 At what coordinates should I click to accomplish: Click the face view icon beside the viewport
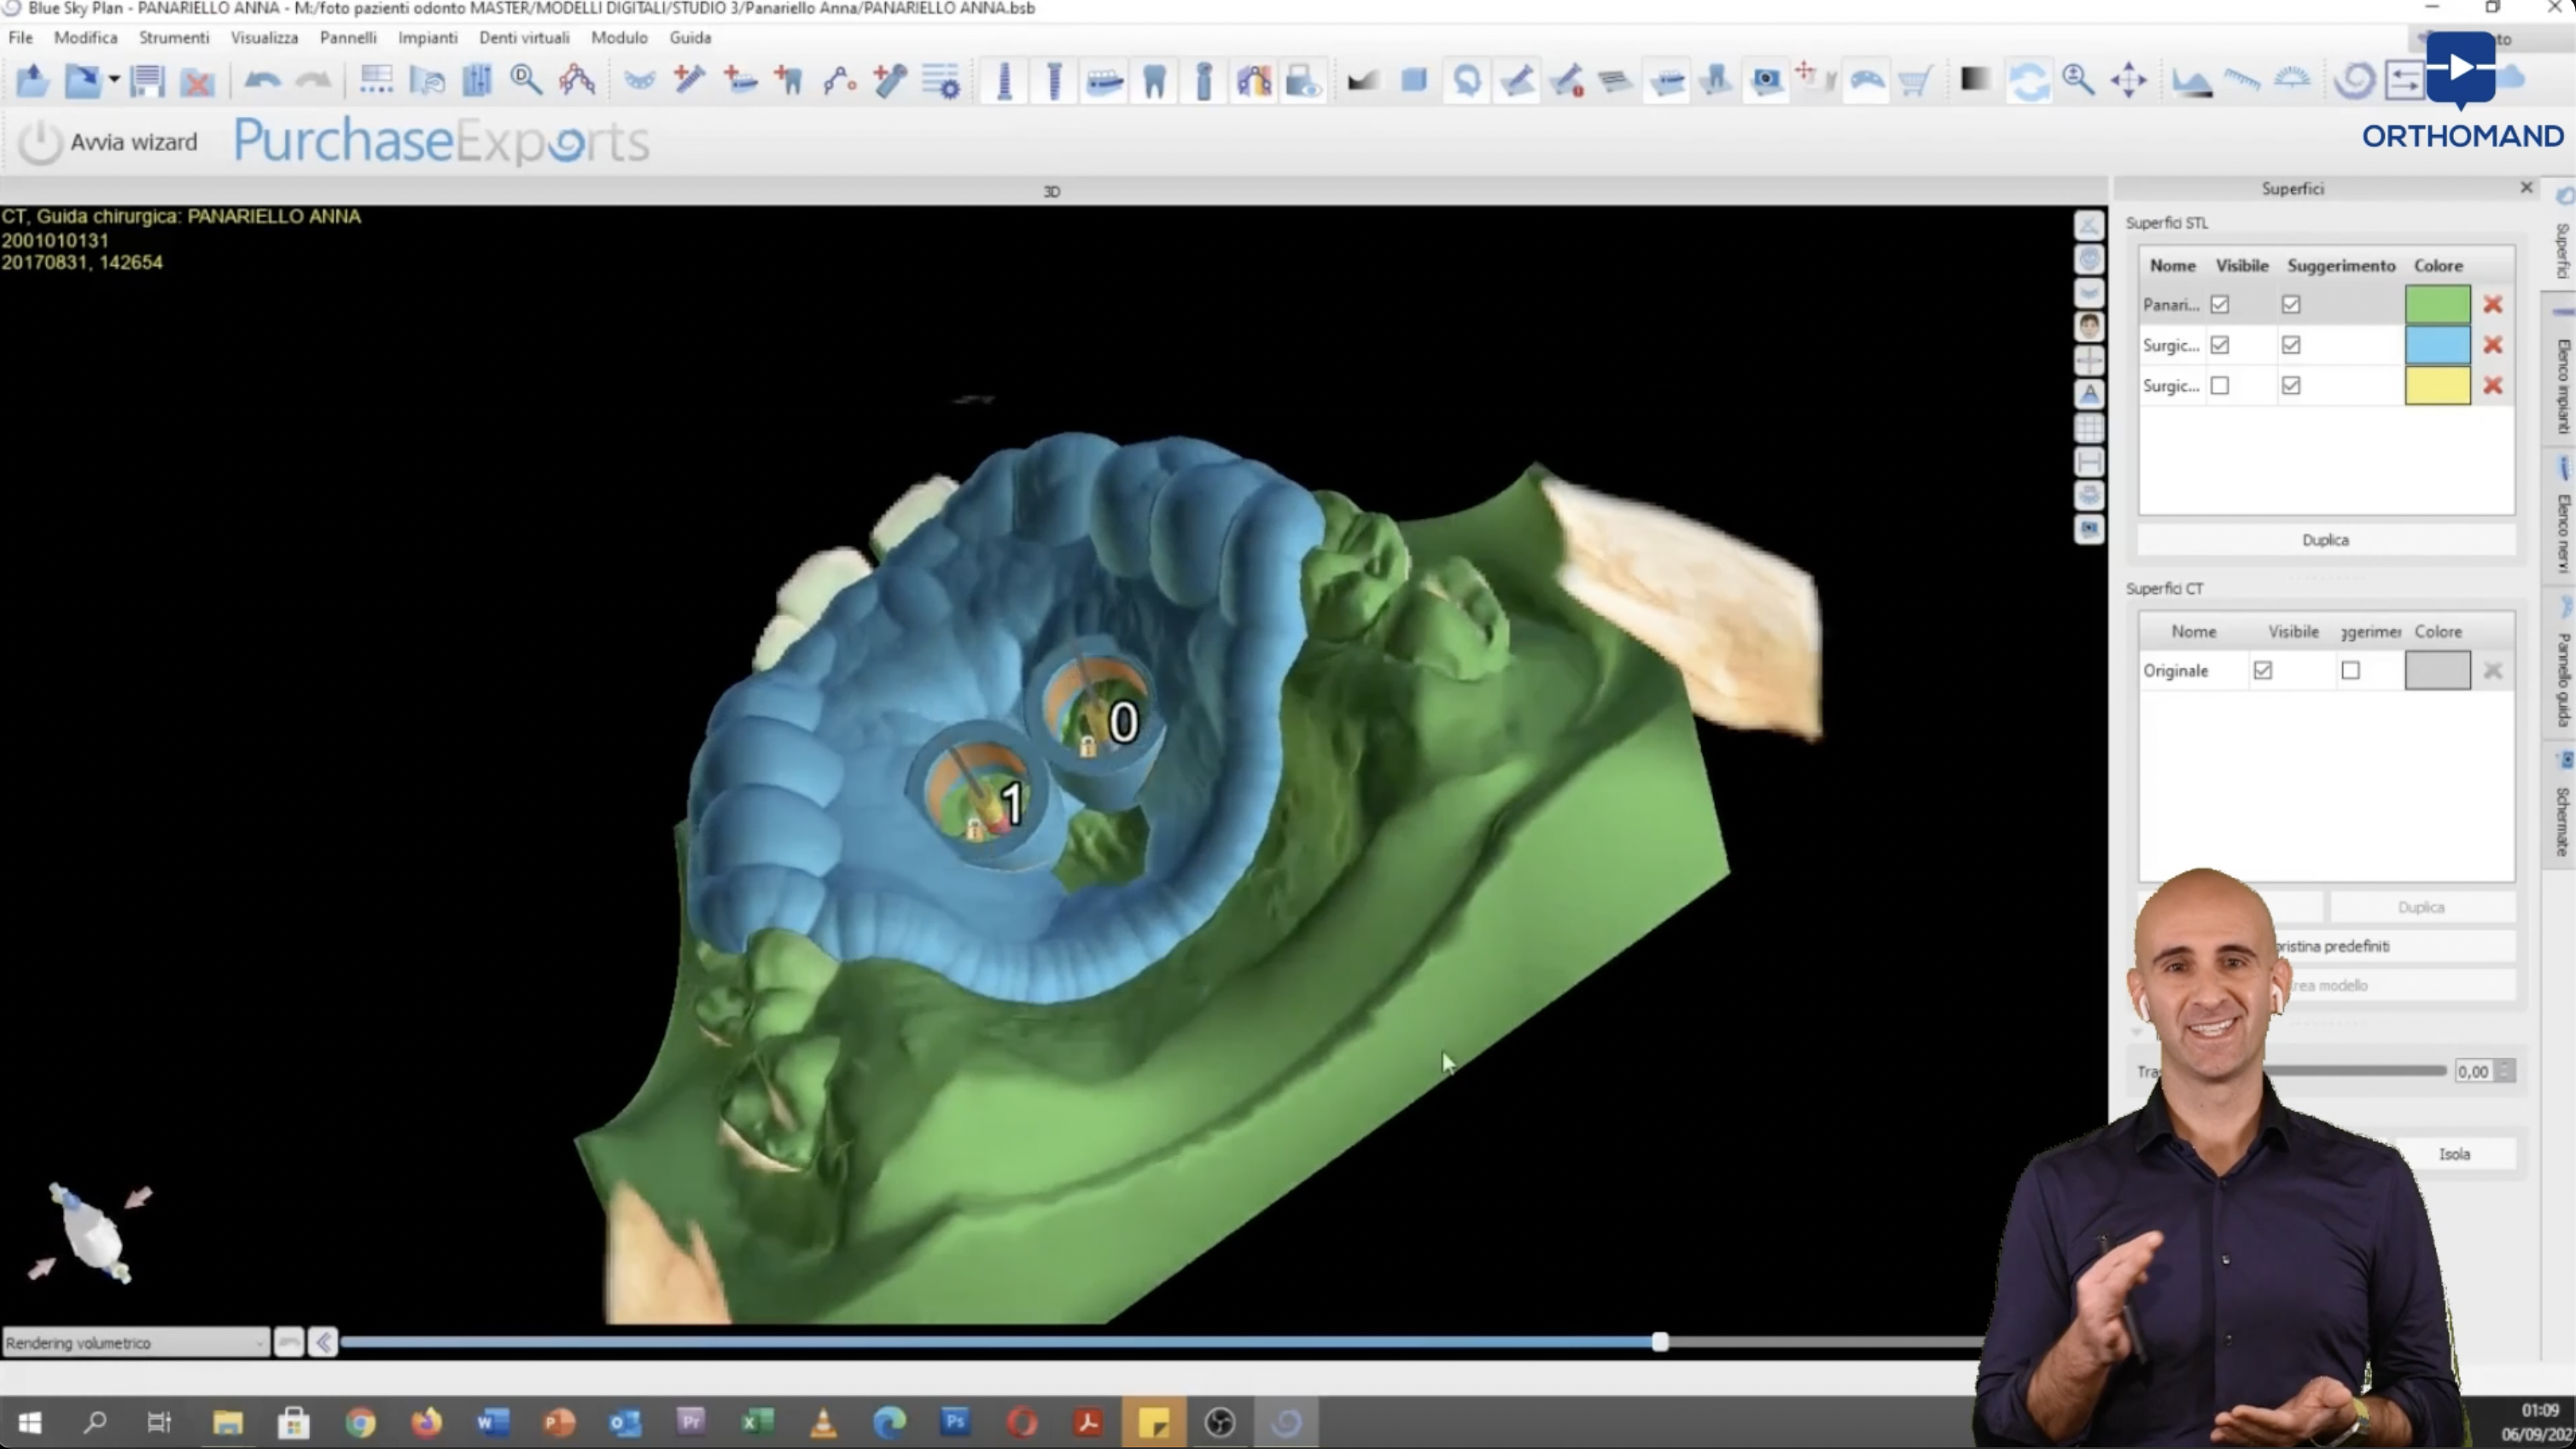pyautogui.click(x=2089, y=327)
